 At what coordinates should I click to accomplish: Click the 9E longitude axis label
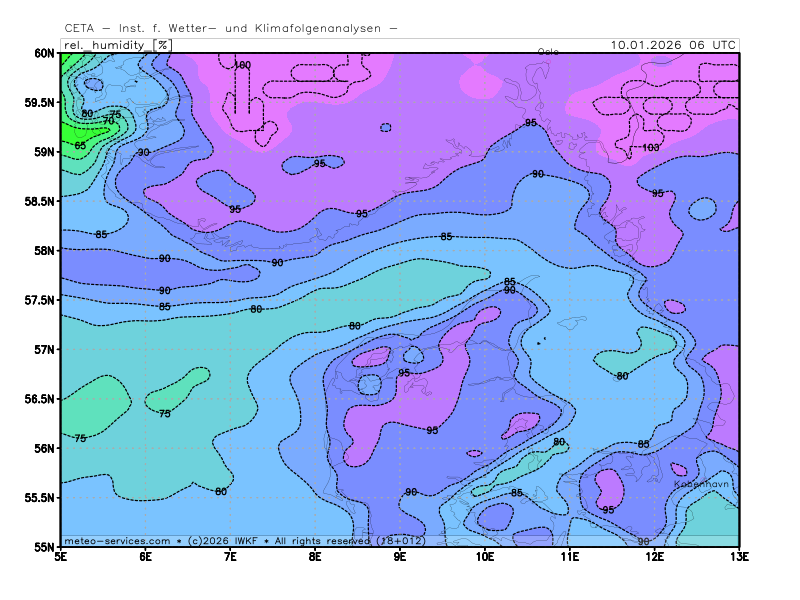click(x=400, y=557)
